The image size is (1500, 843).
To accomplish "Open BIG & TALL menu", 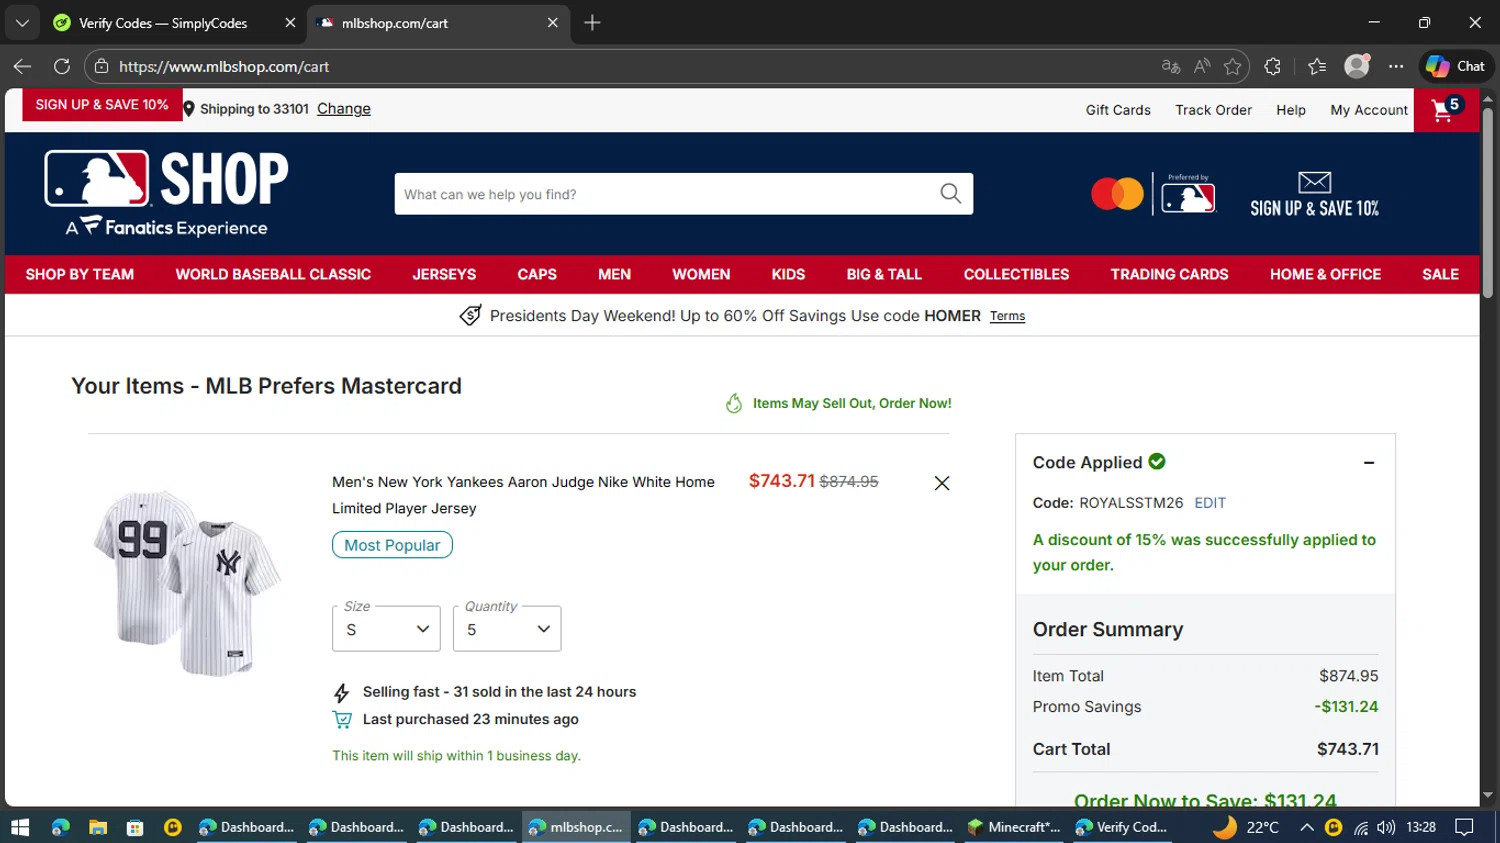I will coord(884,274).
